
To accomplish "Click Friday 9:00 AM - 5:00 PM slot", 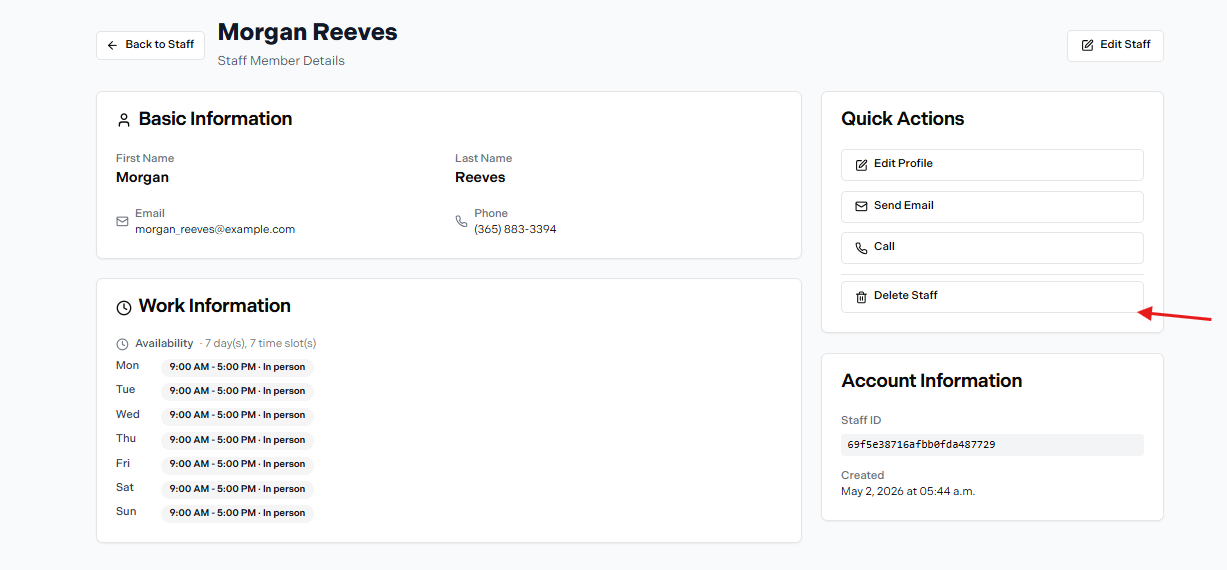I will pos(237,464).
